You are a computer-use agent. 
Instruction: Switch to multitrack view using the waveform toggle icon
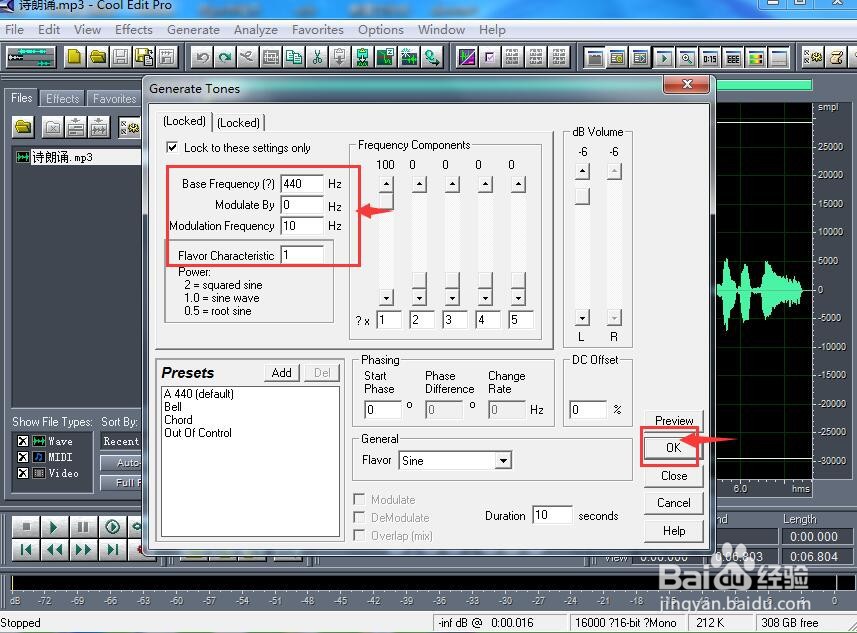pyautogui.click(x=30, y=57)
